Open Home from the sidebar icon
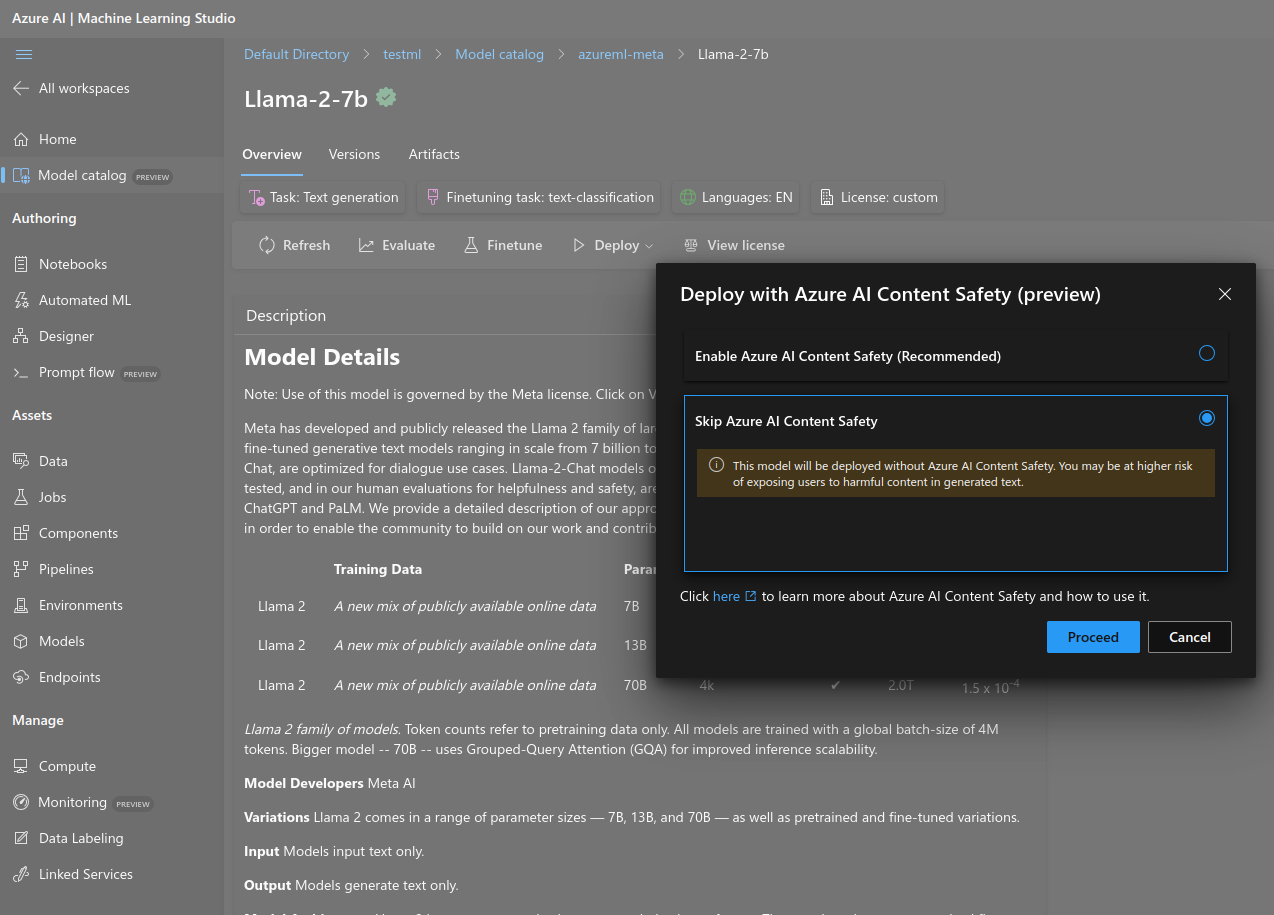Image resolution: width=1274 pixels, height=915 pixels. tap(21, 139)
